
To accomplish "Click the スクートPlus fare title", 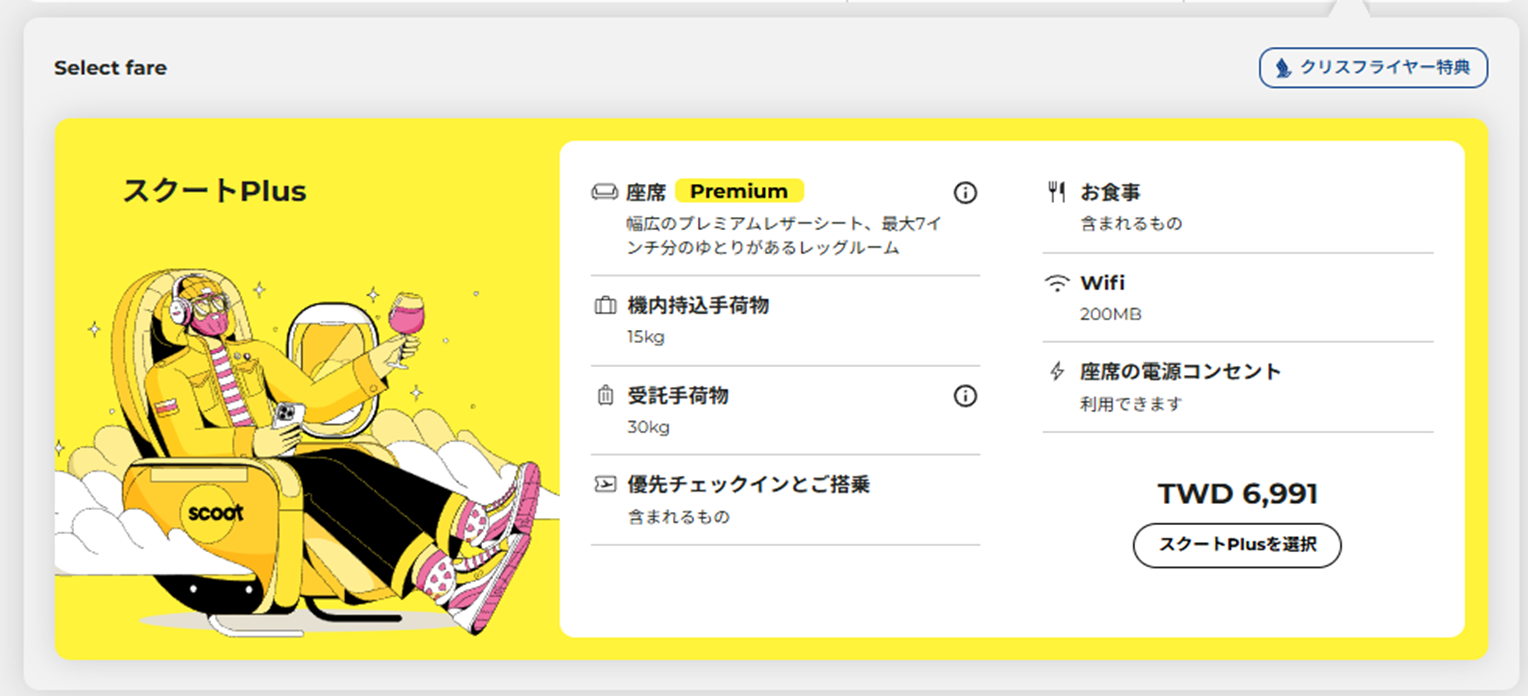I will coord(214,191).
